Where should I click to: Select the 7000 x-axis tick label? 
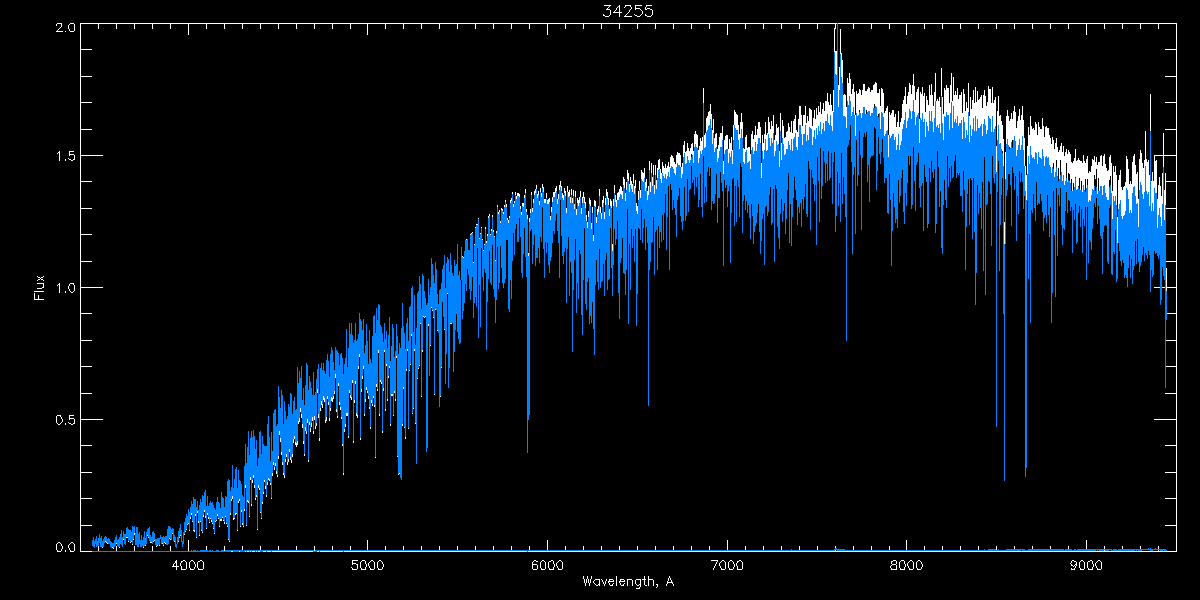click(x=727, y=565)
